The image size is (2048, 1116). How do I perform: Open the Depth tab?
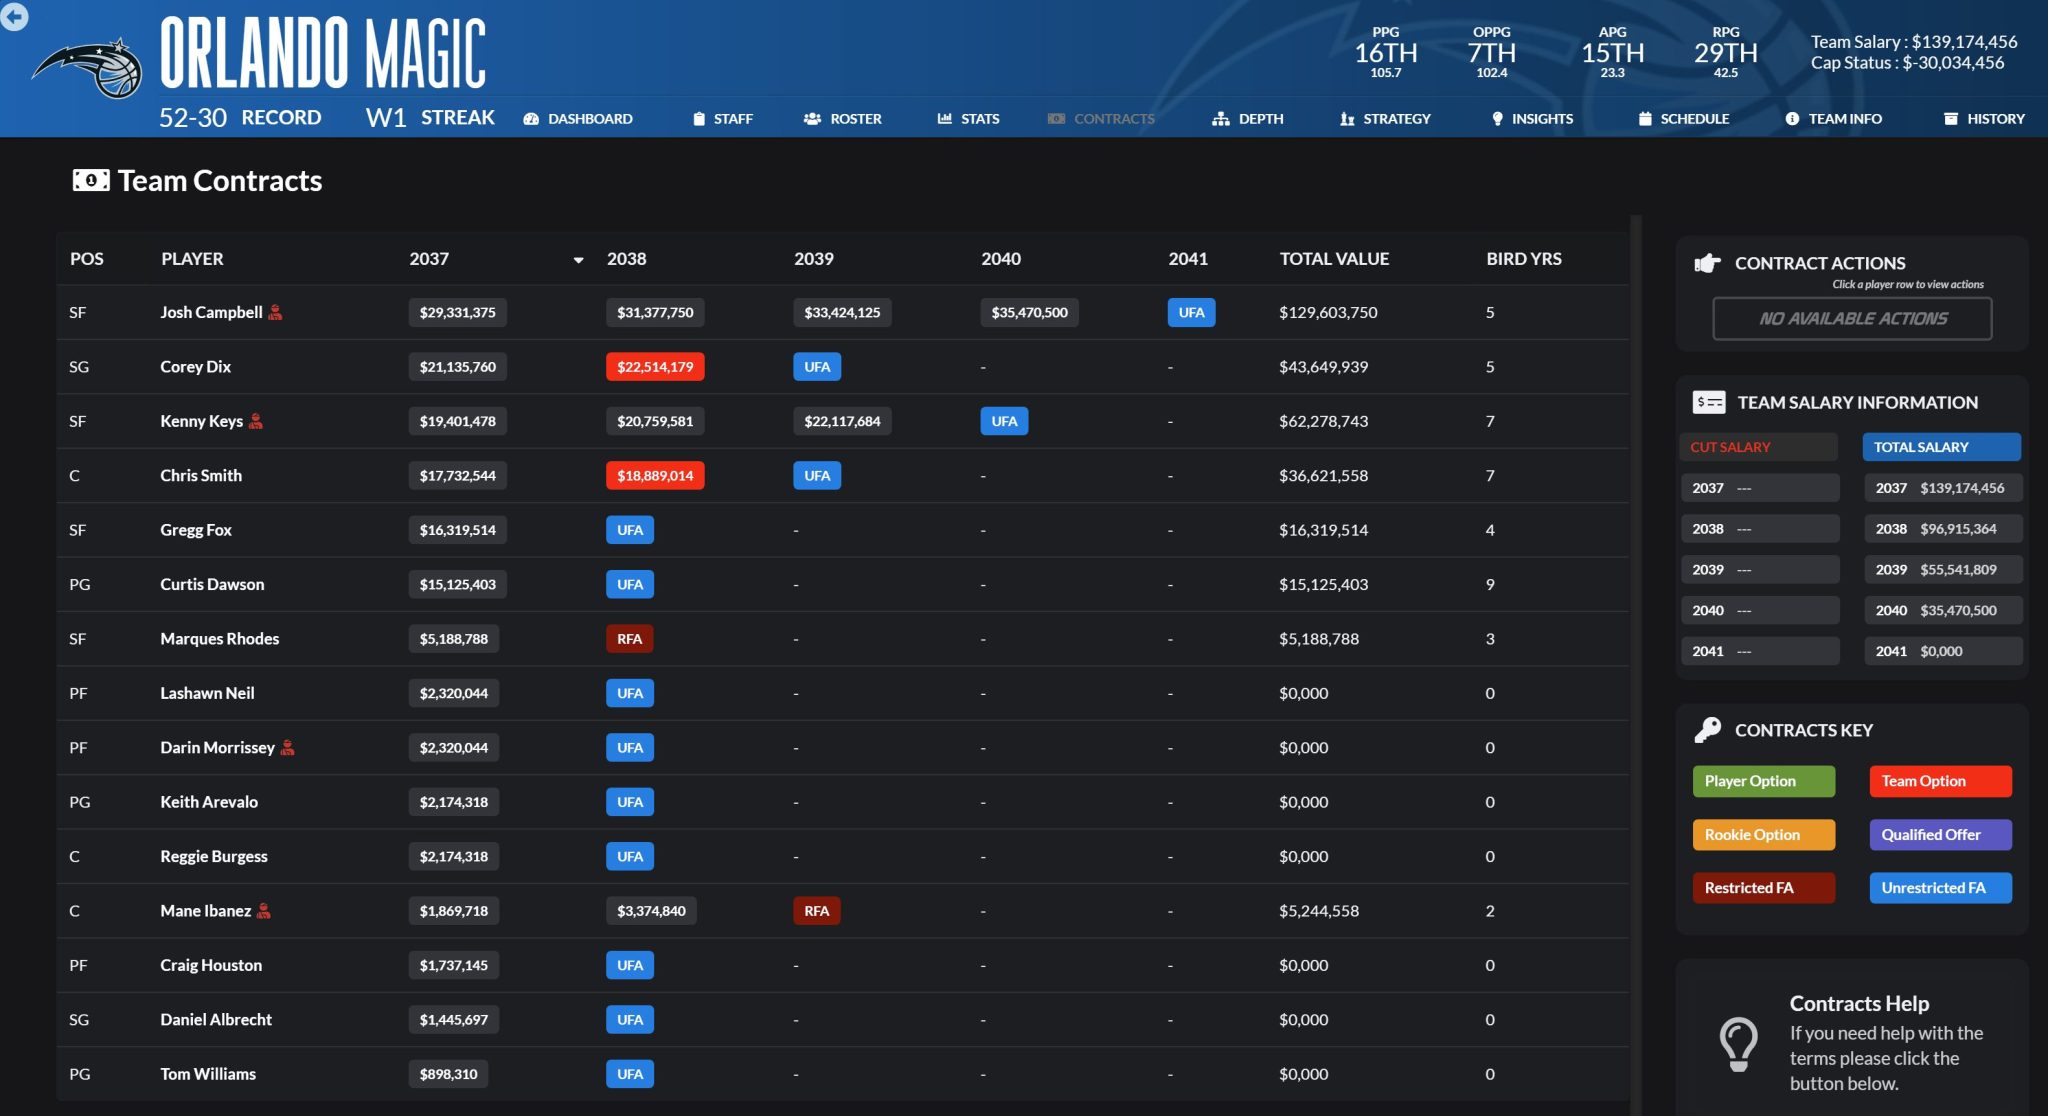pyautogui.click(x=1248, y=118)
